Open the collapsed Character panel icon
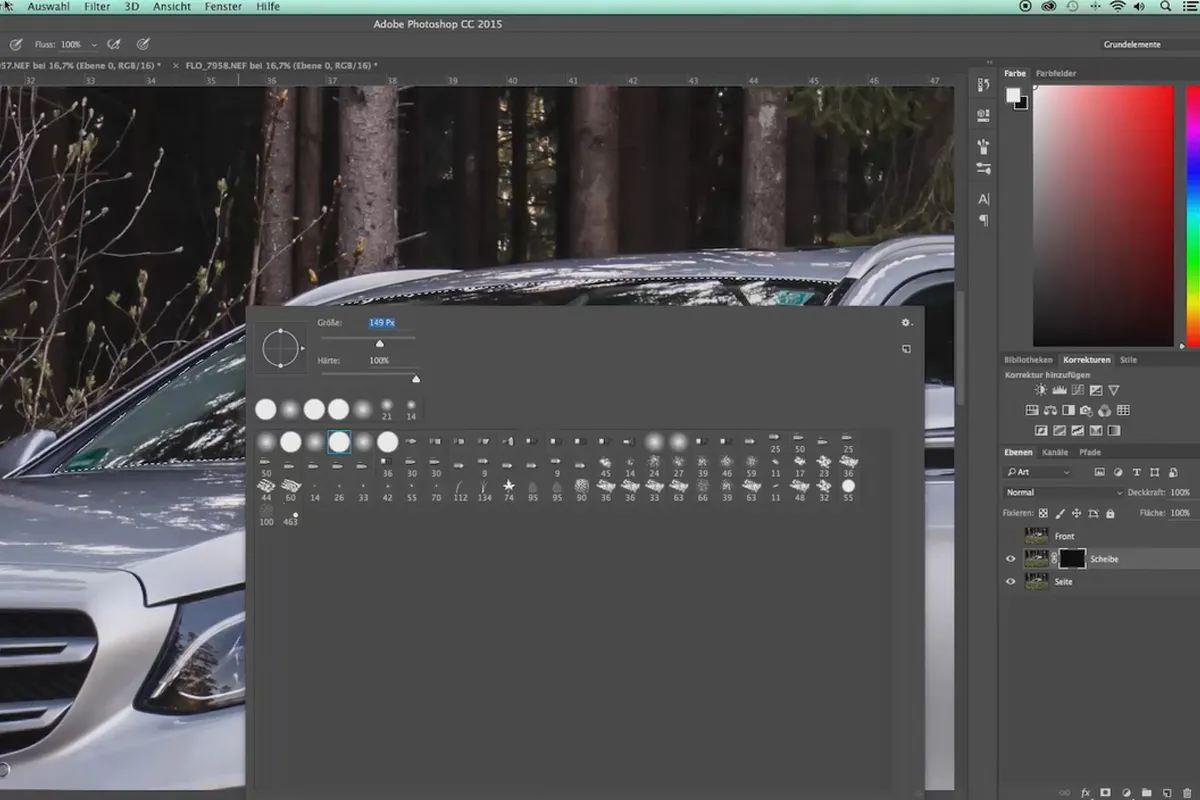1200x800 pixels. (x=984, y=199)
